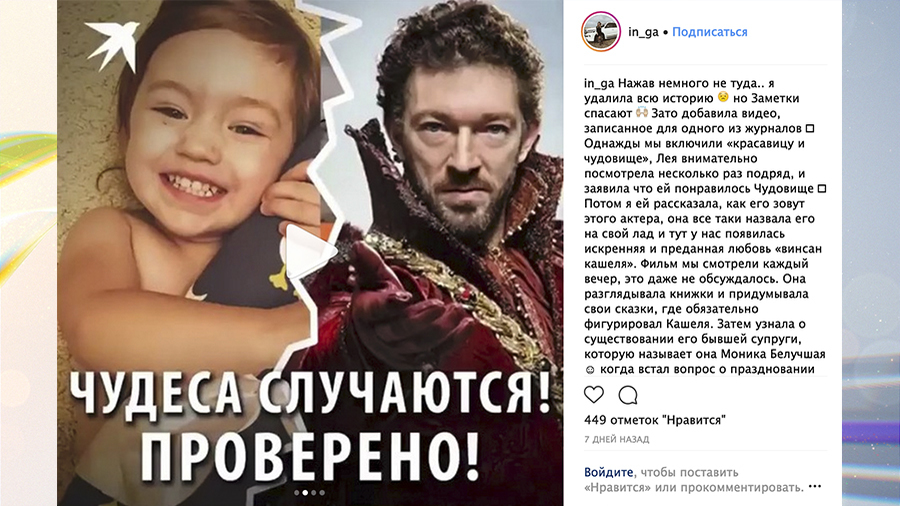Jump to third carousel slide dot
The image size is (900, 506).
pyautogui.click(x=314, y=493)
